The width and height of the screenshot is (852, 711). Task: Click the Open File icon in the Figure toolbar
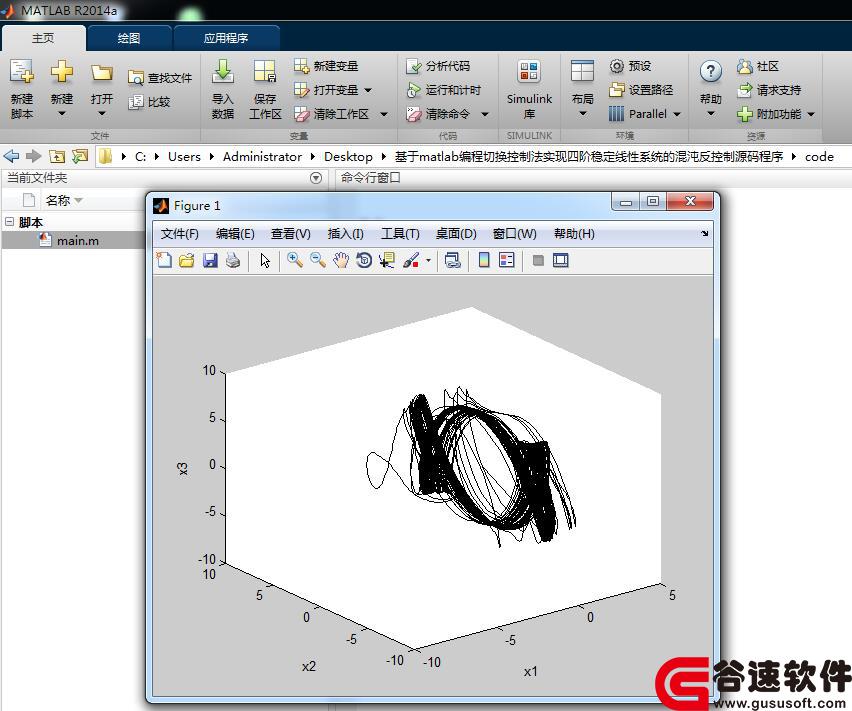pos(187,260)
